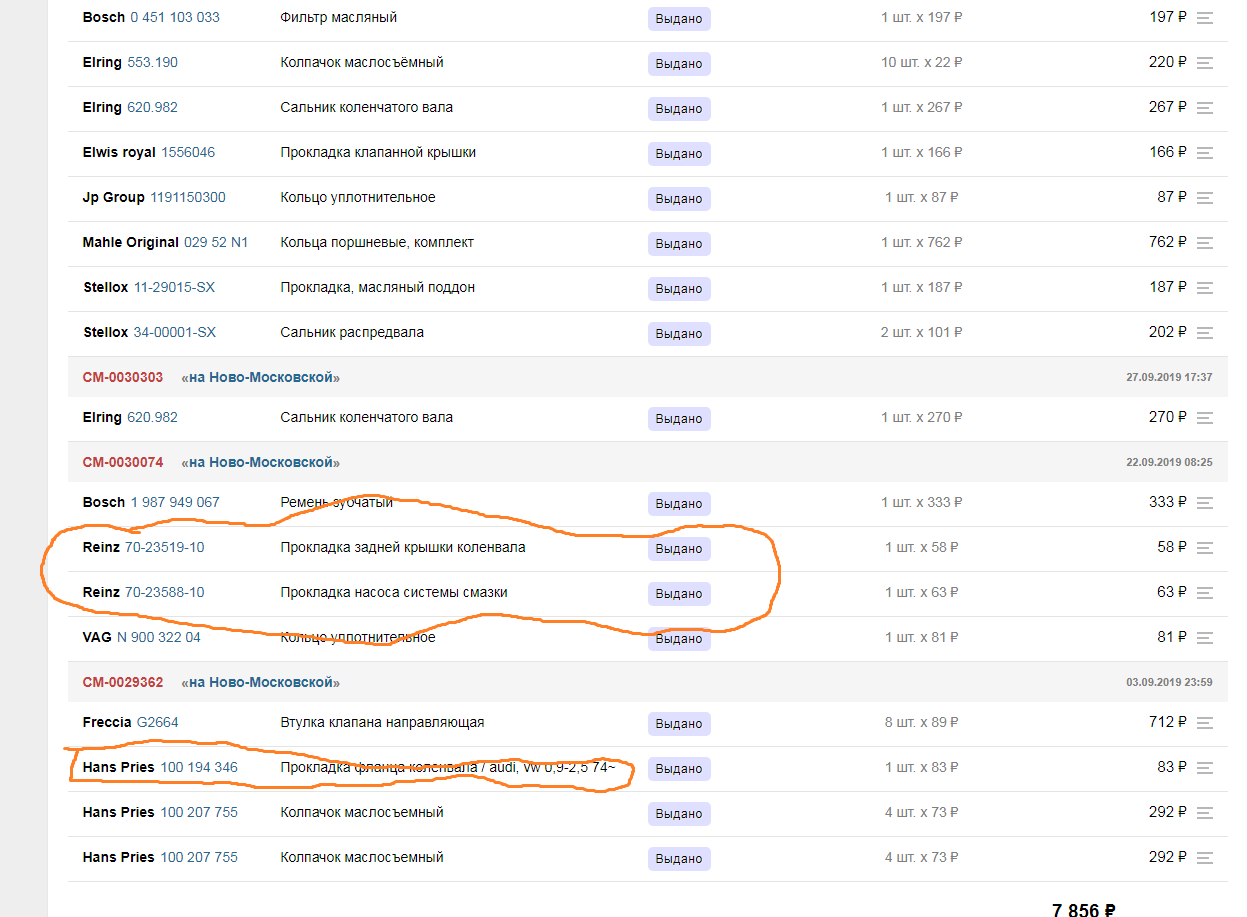This screenshot has height=917, width=1247.
Task: Click Выдано status in Прокладка клапанной крышки row
Action: click(x=679, y=153)
